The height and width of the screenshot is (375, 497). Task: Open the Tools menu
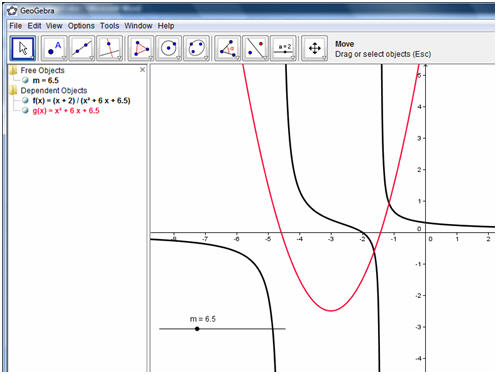(110, 26)
